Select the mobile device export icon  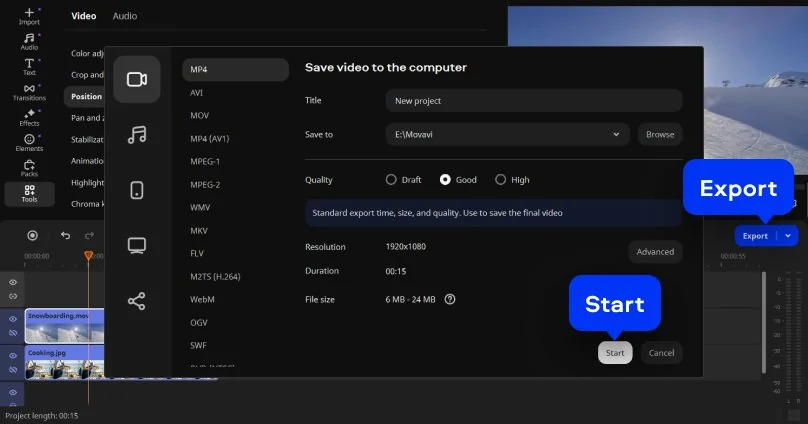pos(137,190)
